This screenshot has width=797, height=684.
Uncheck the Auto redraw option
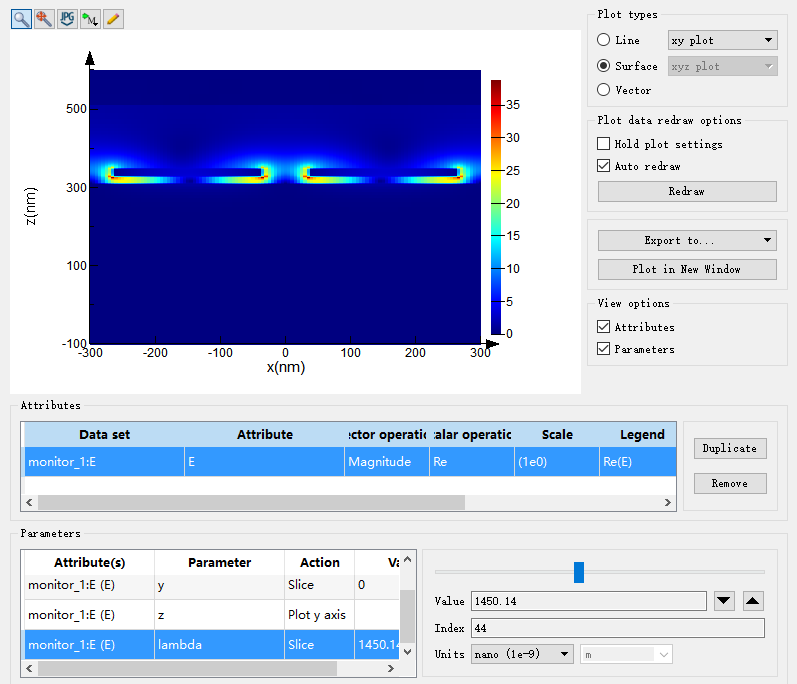click(x=603, y=166)
